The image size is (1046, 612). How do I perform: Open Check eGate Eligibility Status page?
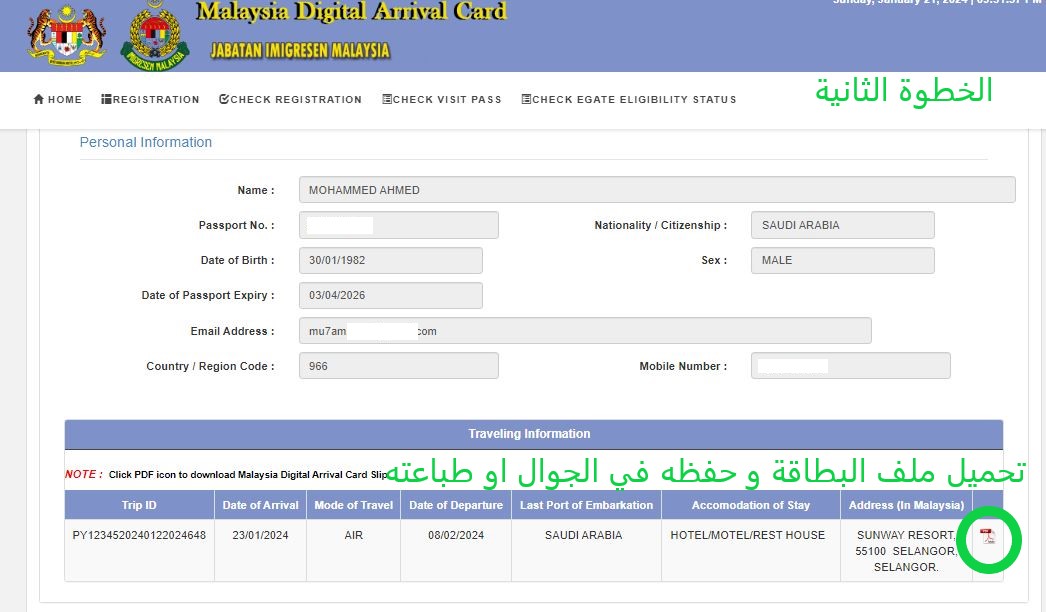click(629, 99)
